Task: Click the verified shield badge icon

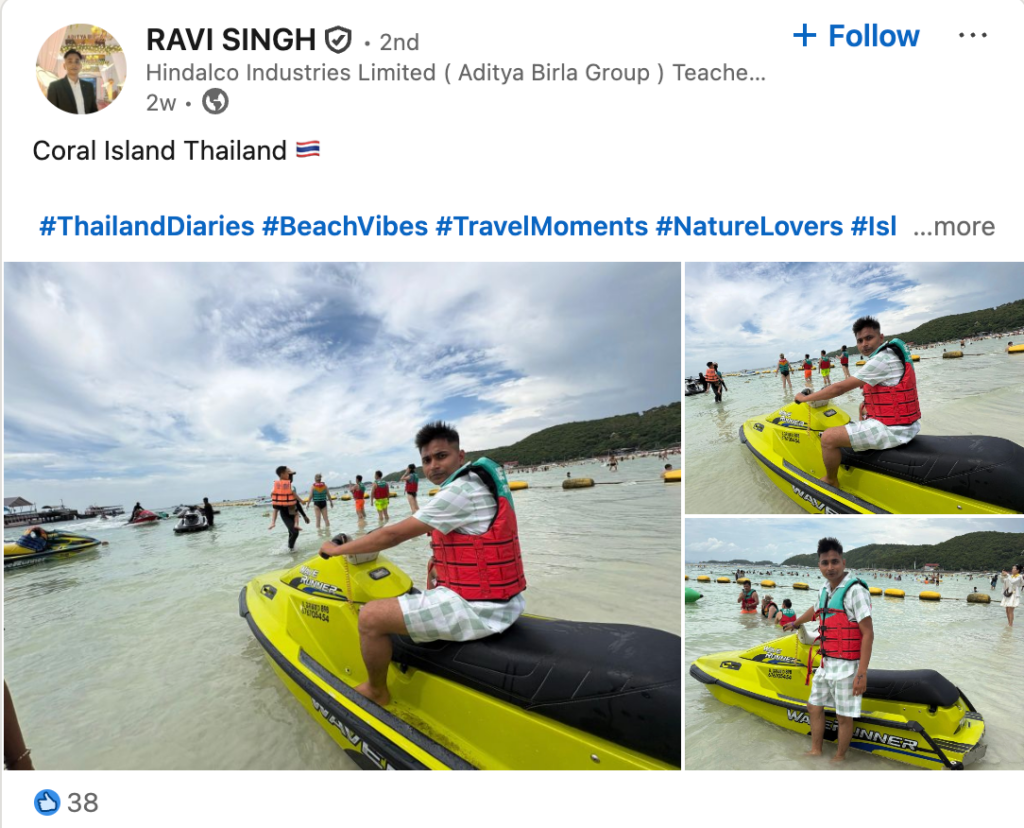Action: 338,40
